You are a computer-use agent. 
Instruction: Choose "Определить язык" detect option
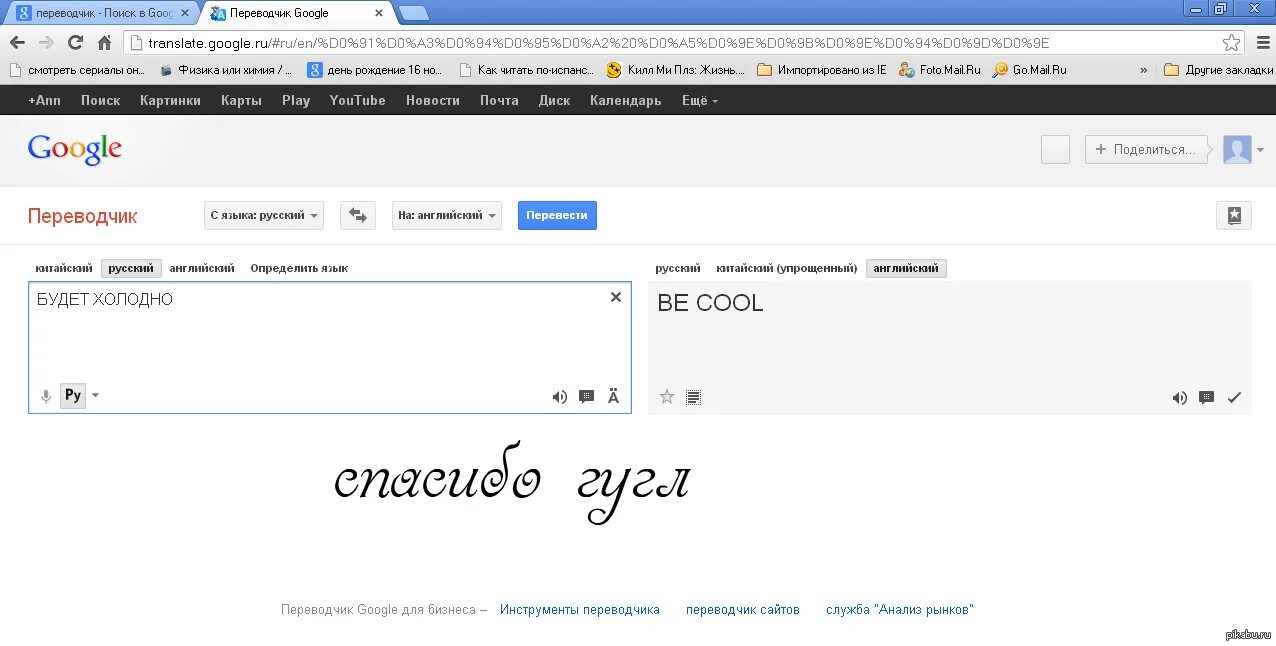point(299,268)
